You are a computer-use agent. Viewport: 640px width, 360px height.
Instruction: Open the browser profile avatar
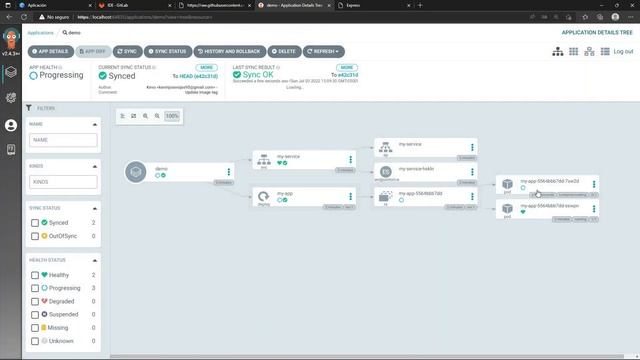(615, 17)
